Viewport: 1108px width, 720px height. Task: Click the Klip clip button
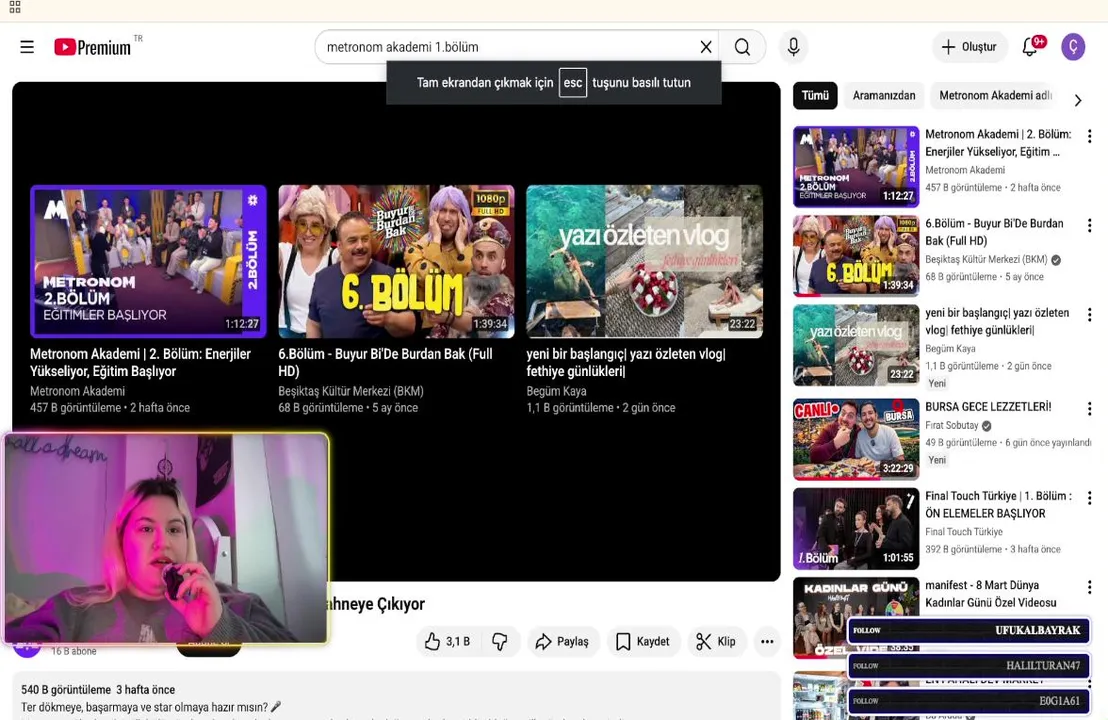point(717,642)
